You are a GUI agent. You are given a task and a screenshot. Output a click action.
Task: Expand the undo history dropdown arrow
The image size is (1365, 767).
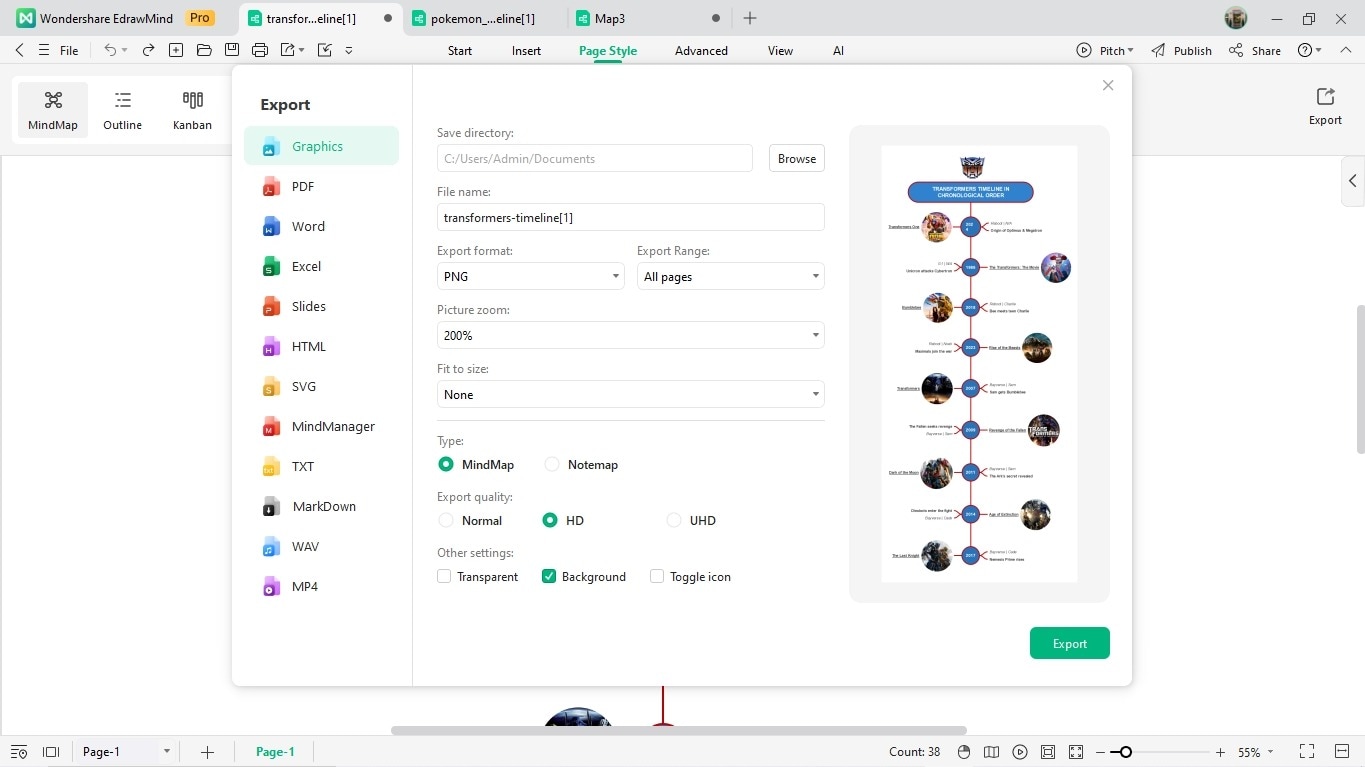[x=125, y=50]
